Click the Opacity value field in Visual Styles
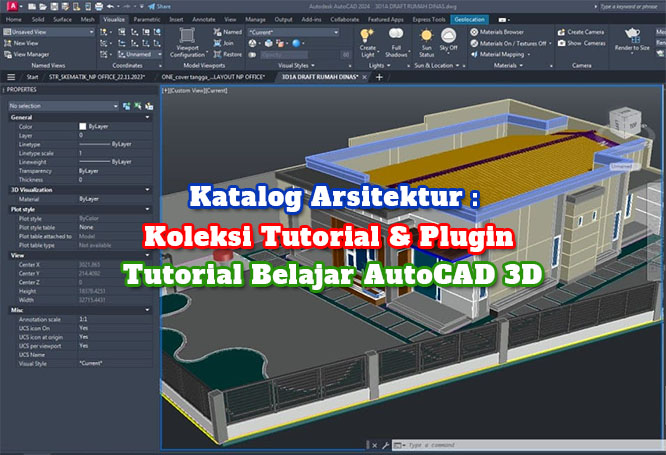The height and width of the screenshot is (455, 666). [x=284, y=54]
